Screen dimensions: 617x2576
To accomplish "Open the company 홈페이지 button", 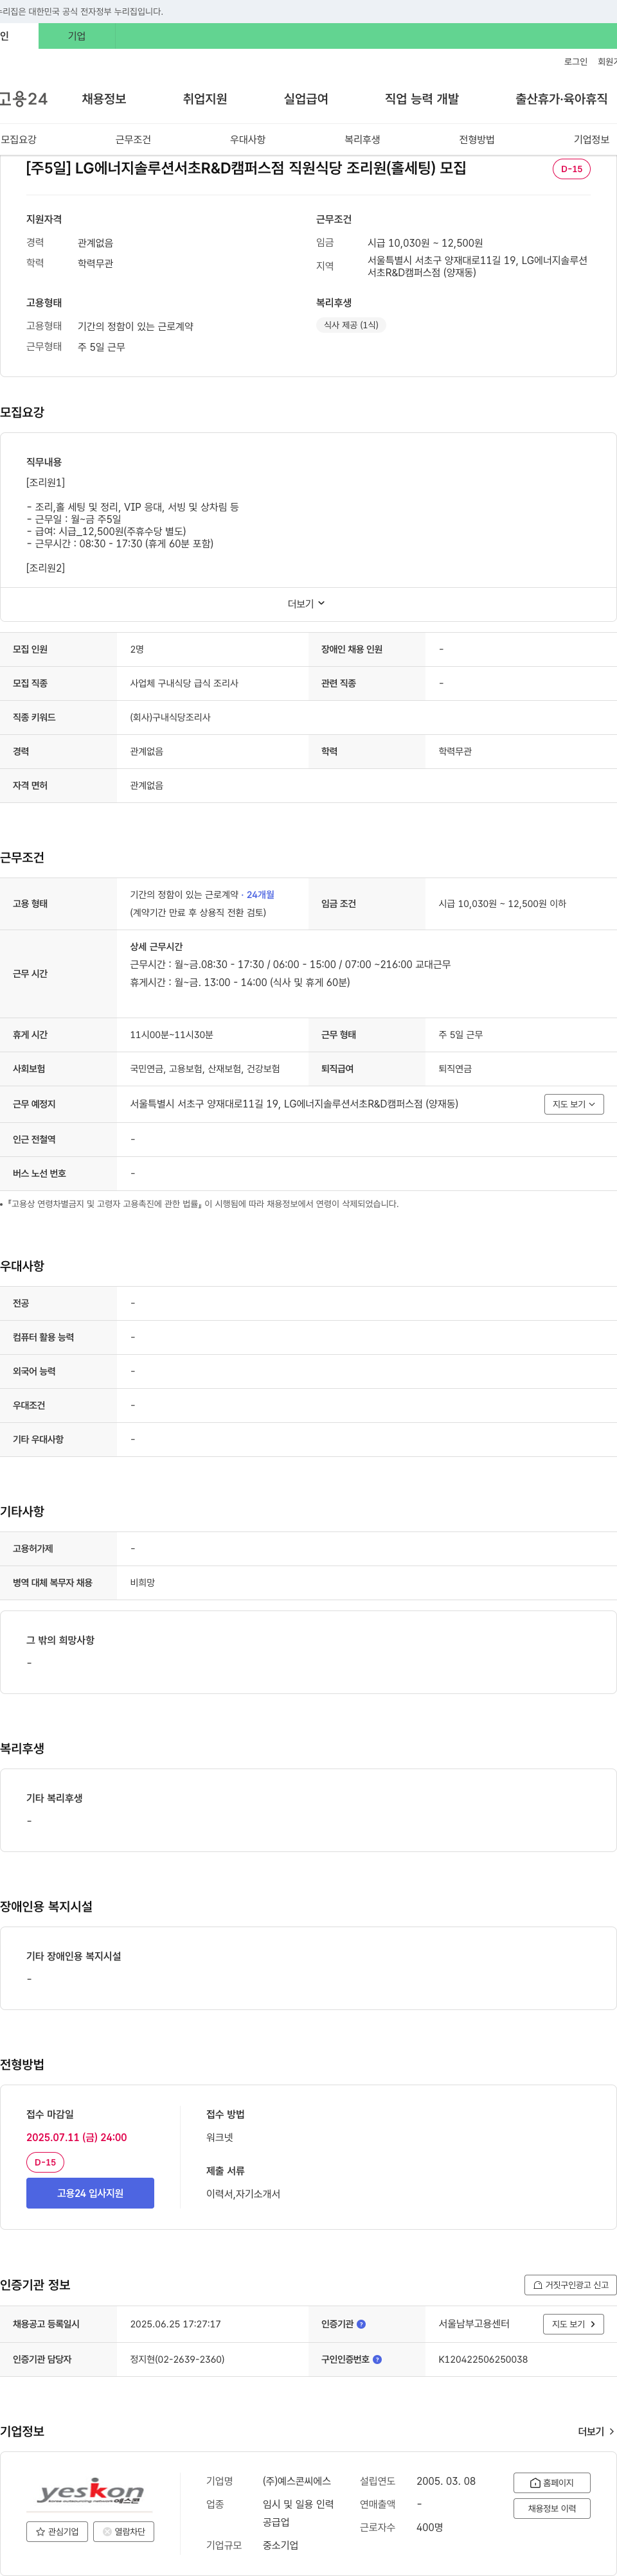I will (552, 2483).
